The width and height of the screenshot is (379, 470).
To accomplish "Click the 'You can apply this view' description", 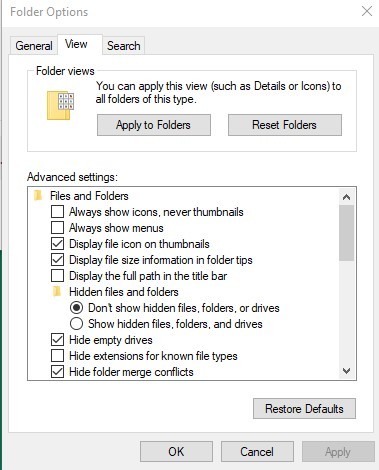I will [x=218, y=92].
